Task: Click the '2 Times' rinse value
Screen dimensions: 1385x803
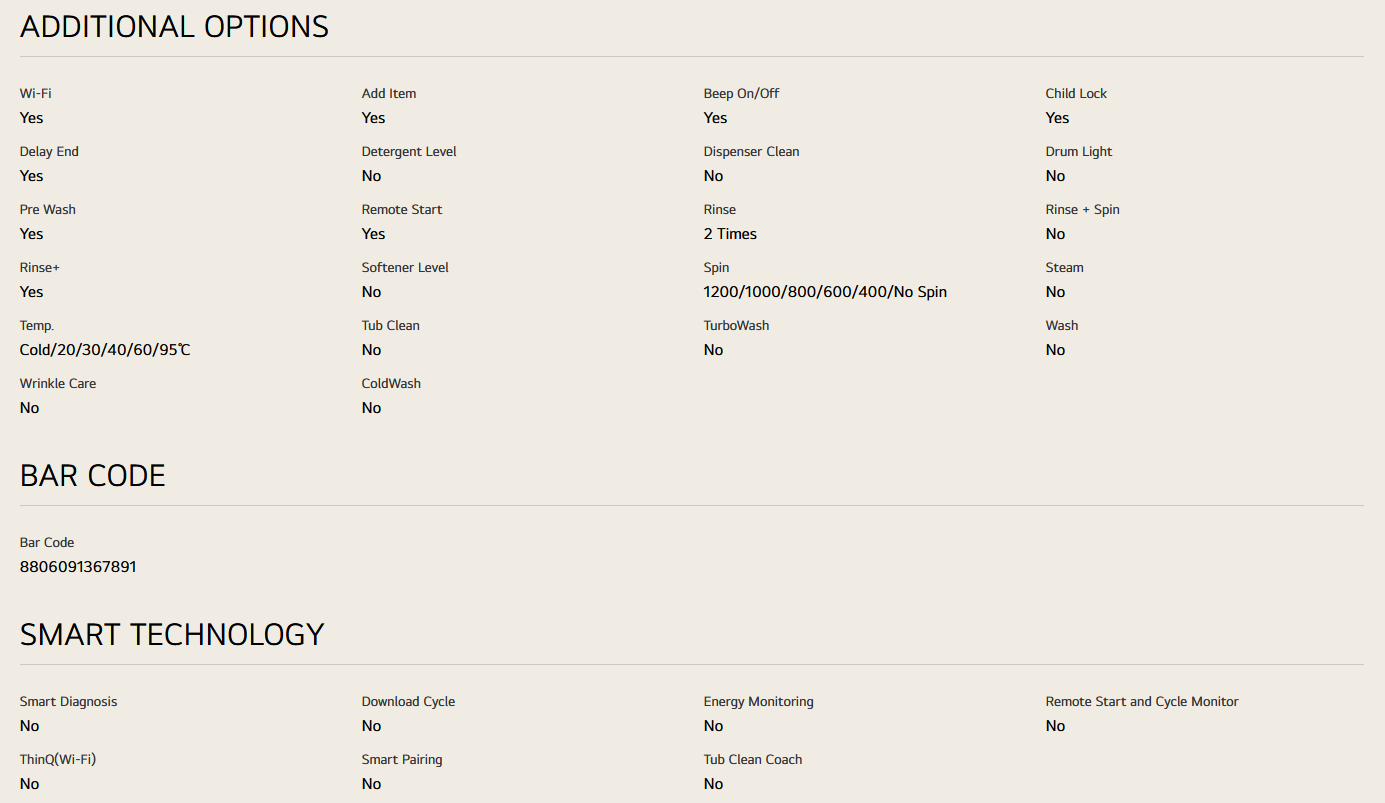Action: 730,234
